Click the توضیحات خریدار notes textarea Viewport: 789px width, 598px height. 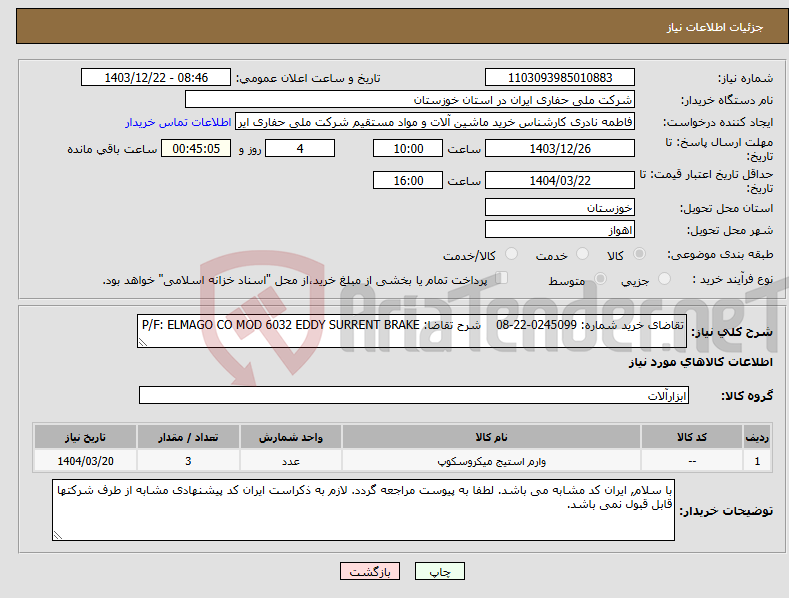363,510
